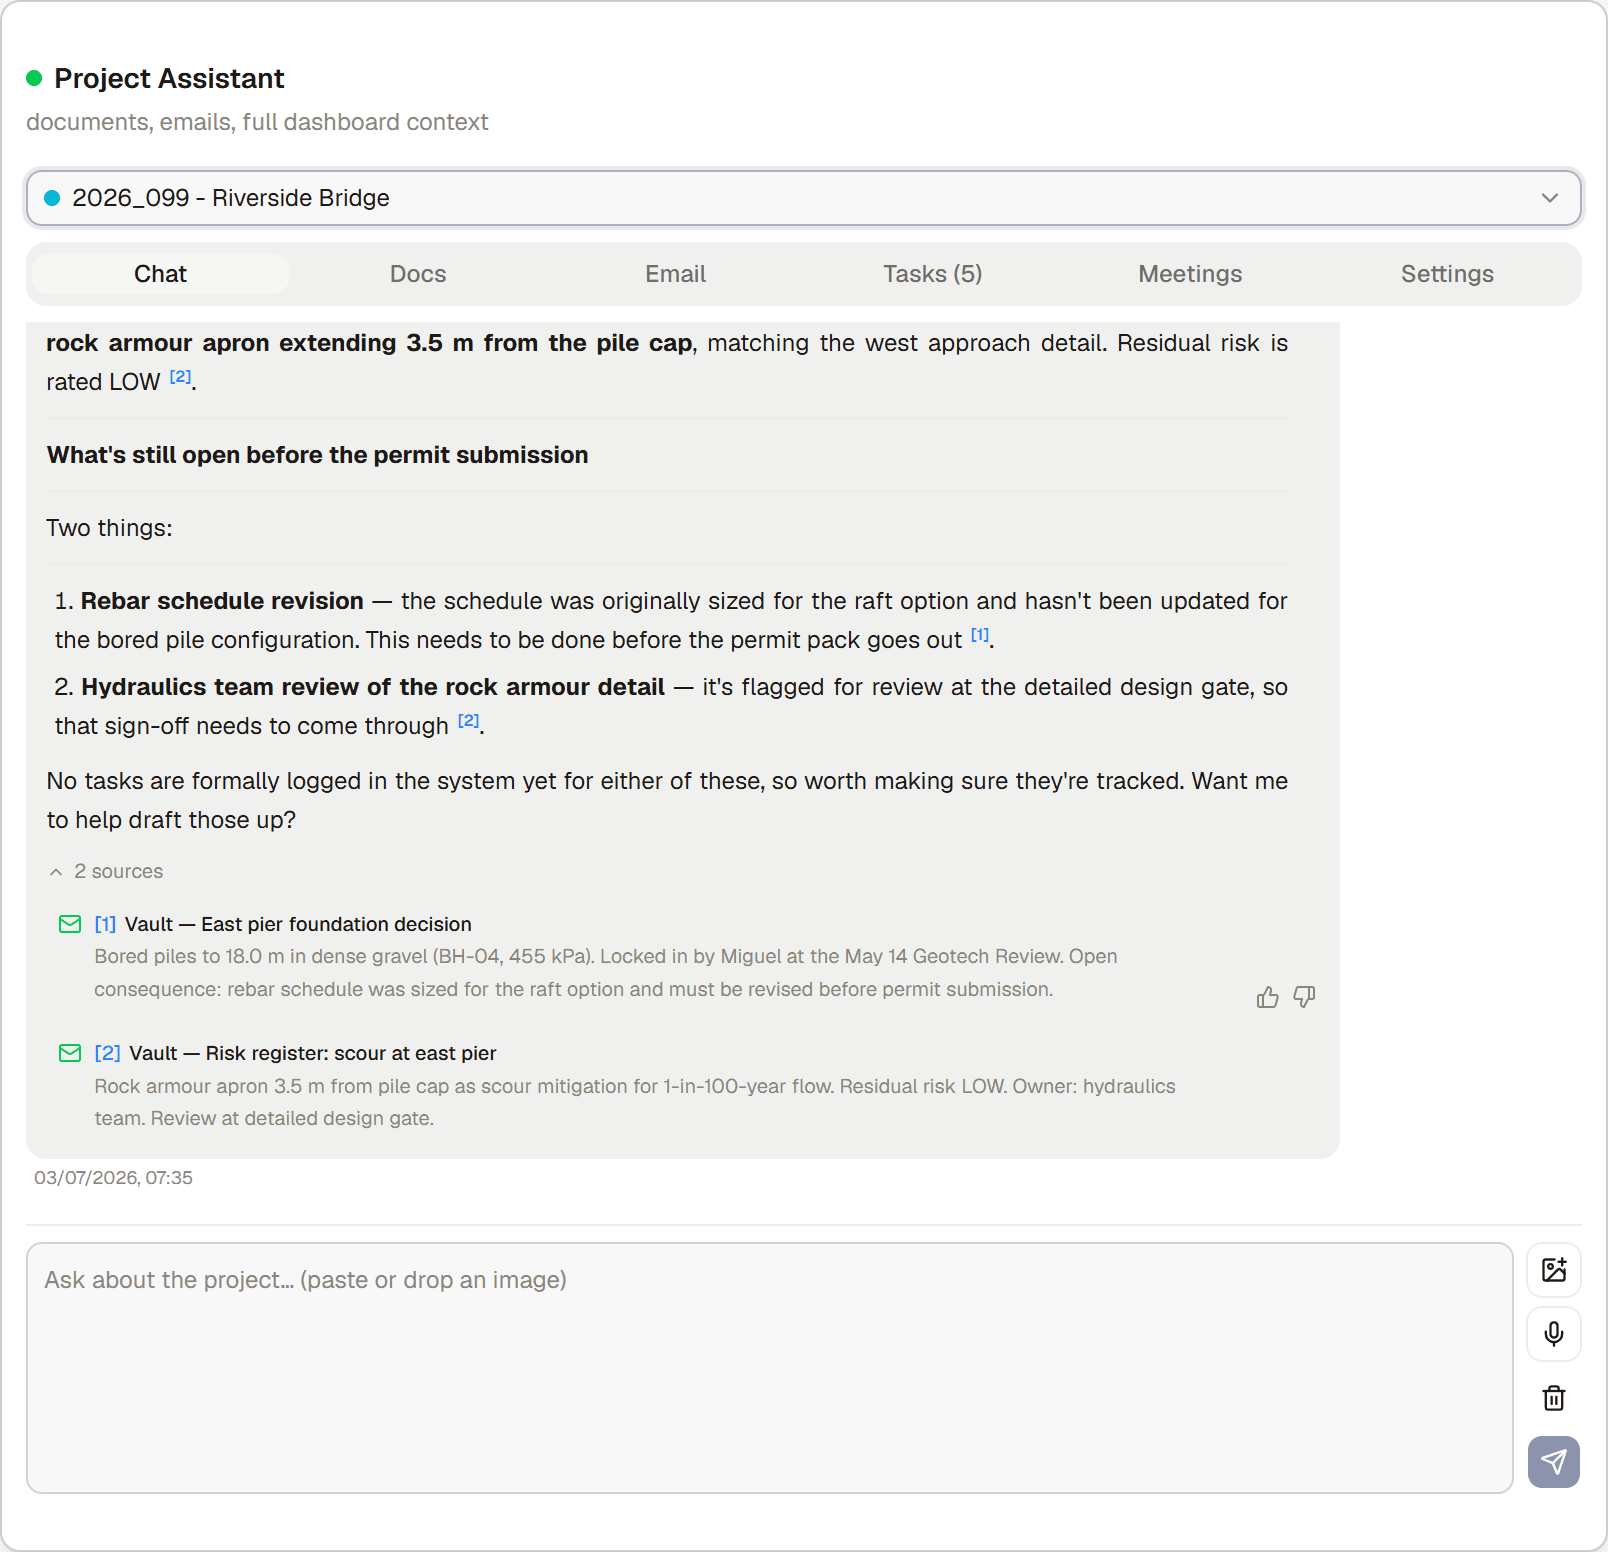
Task: Click the email icon for source [1]
Action: point(70,924)
